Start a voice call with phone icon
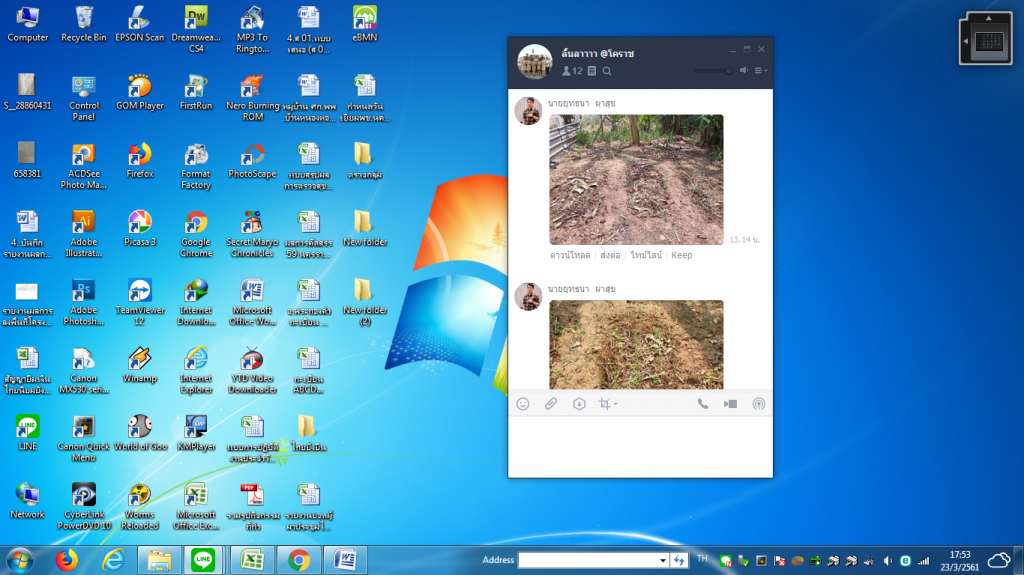 pyautogui.click(x=703, y=404)
